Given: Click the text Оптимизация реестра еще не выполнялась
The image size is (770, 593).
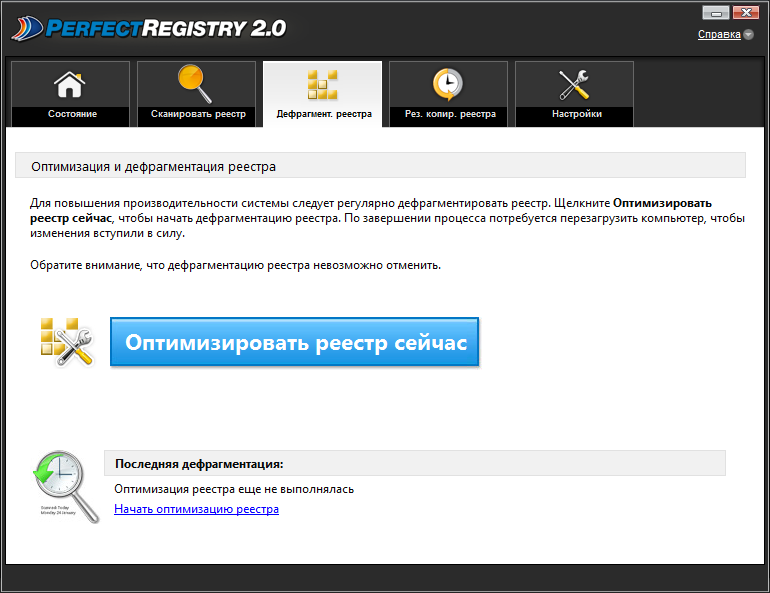Looking at the screenshot, I should (234, 489).
